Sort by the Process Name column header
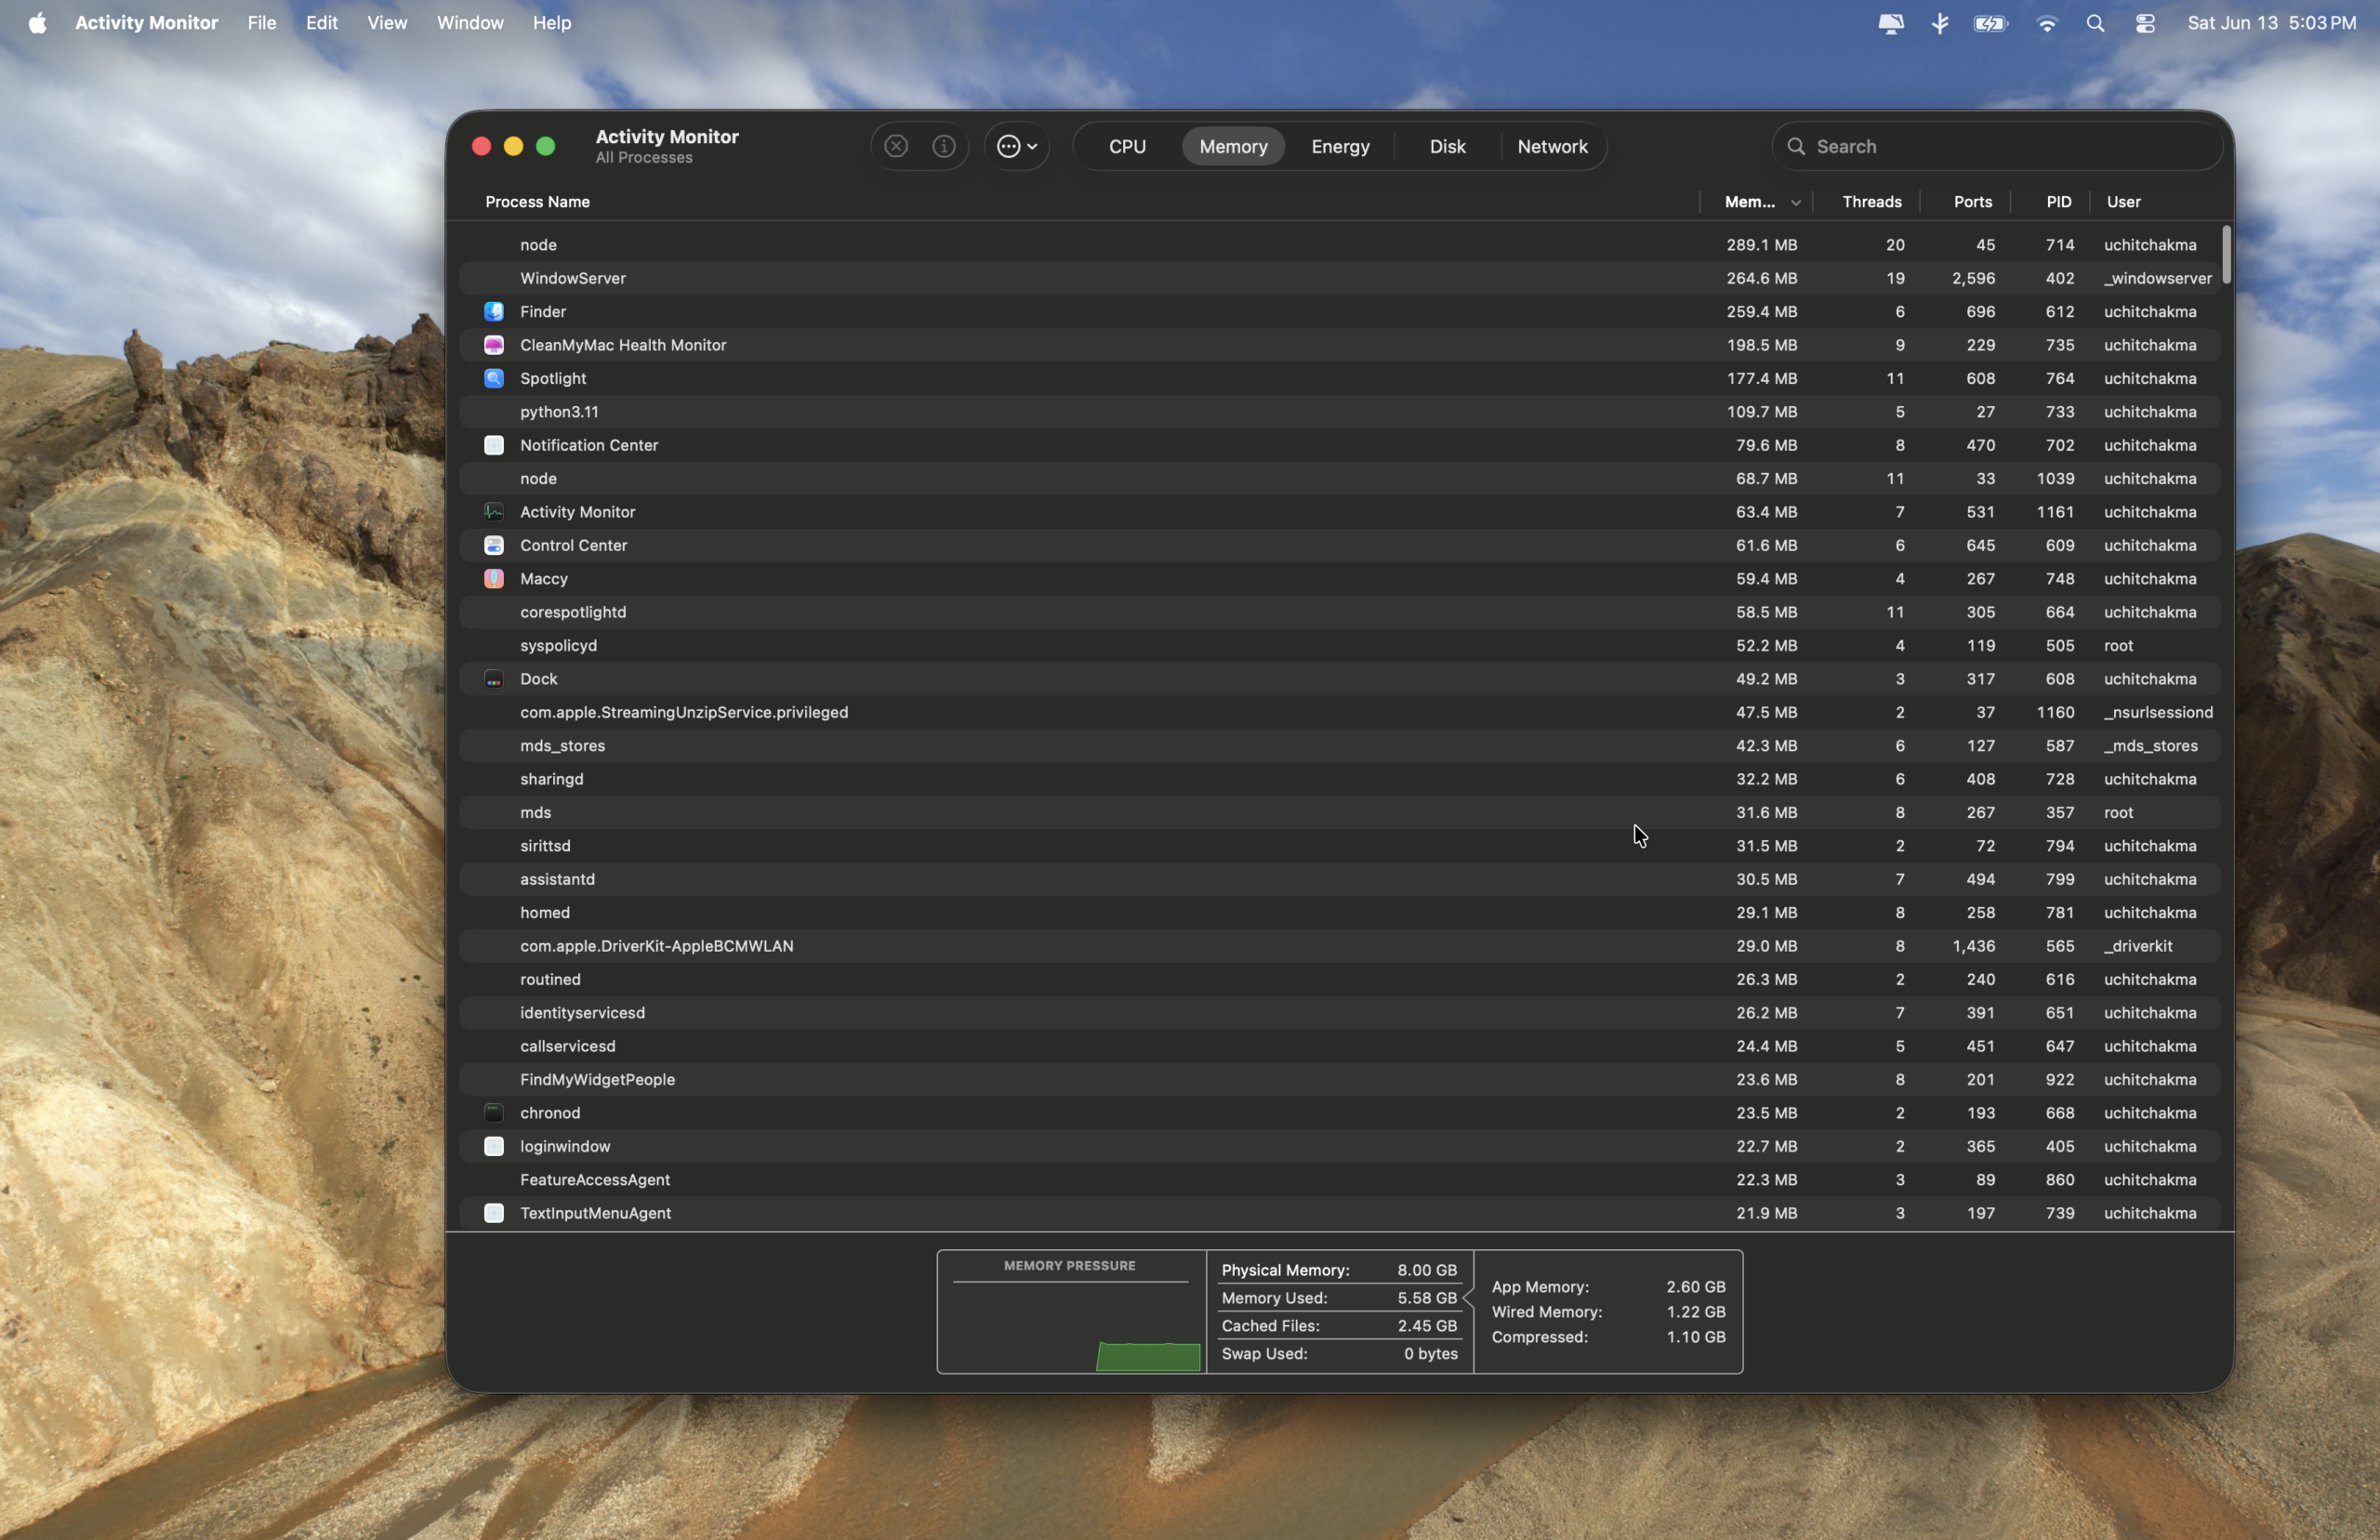The image size is (2380, 1540). click(537, 202)
